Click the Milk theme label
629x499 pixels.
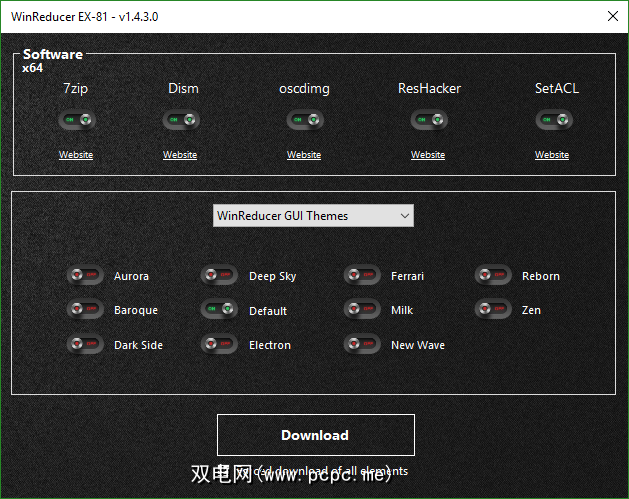[402, 310]
